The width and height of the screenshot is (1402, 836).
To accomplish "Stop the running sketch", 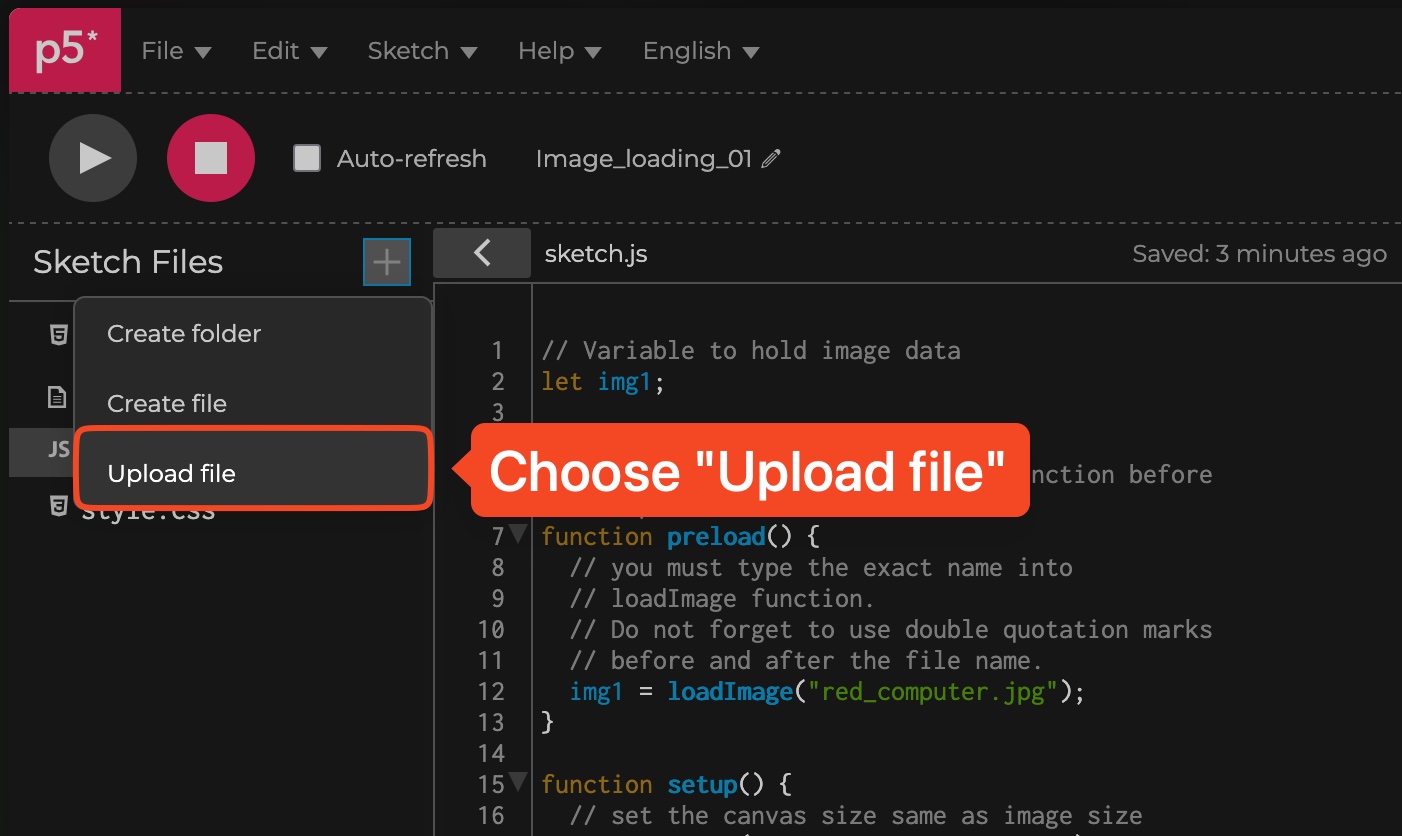I will click(211, 158).
